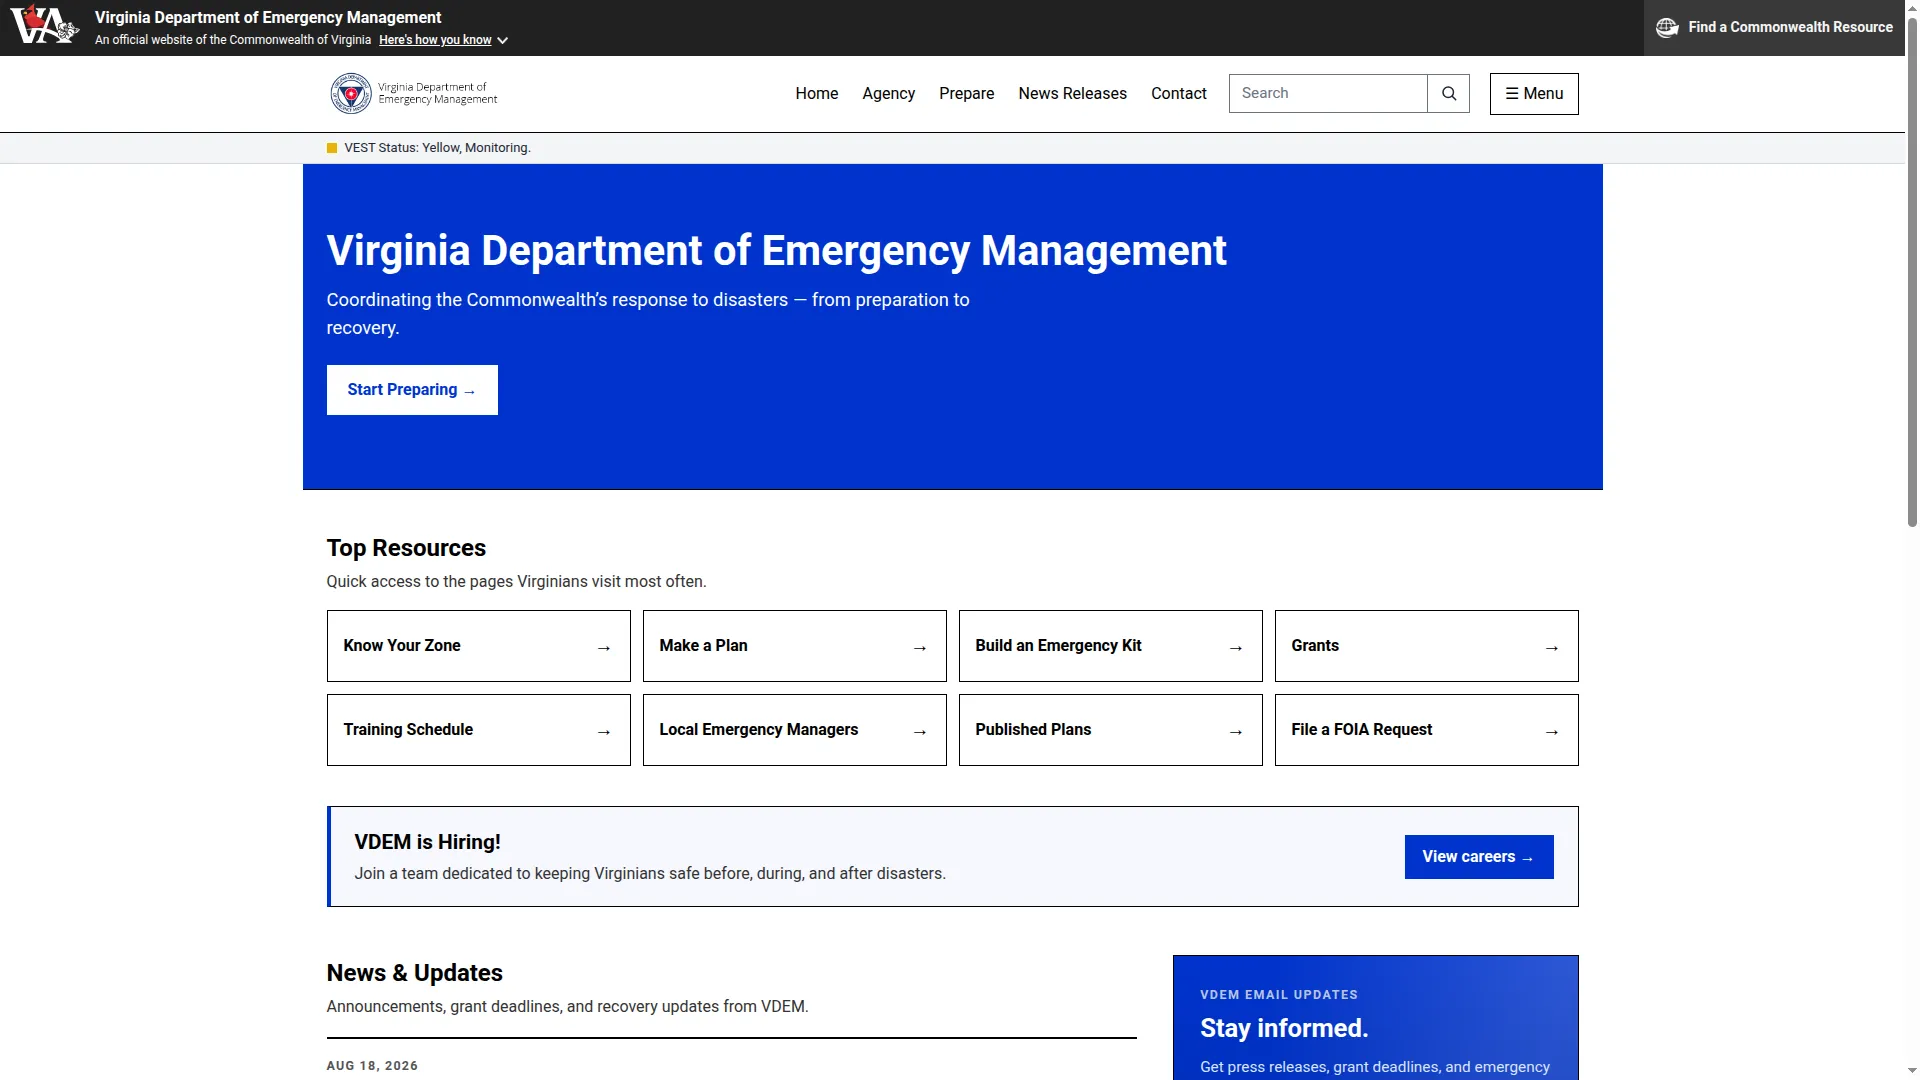Click the scrollbar down arrow

(1912, 1071)
